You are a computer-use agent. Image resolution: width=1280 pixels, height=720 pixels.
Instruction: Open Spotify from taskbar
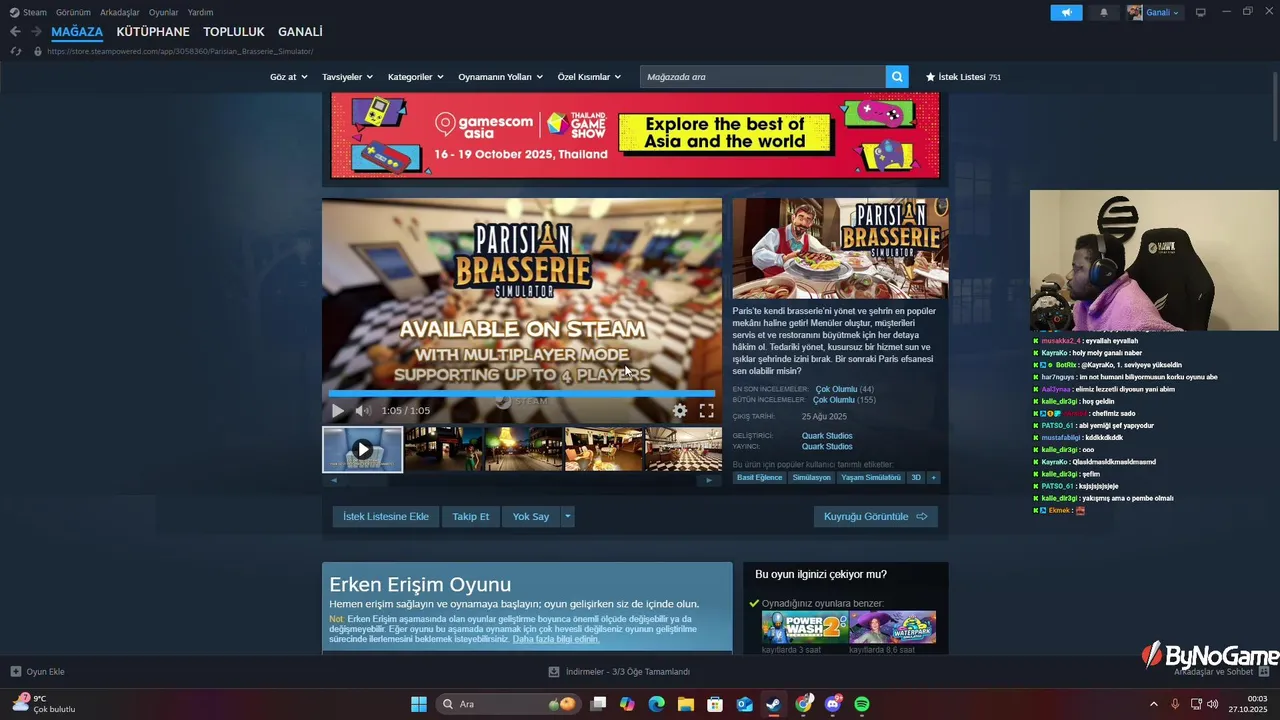(862, 704)
